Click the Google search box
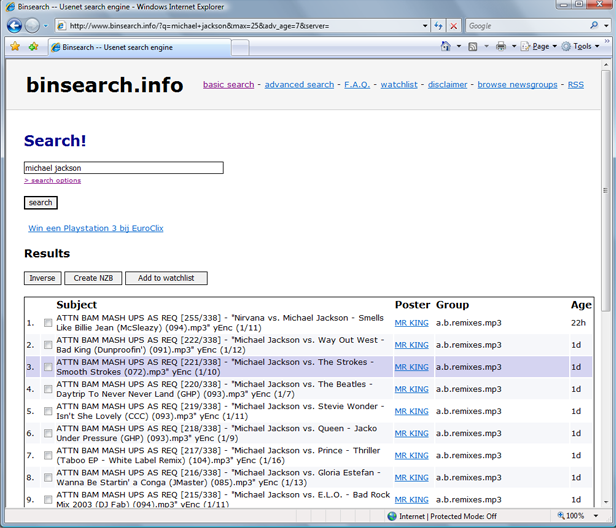Image resolution: width=616 pixels, height=528 pixels. [527, 26]
